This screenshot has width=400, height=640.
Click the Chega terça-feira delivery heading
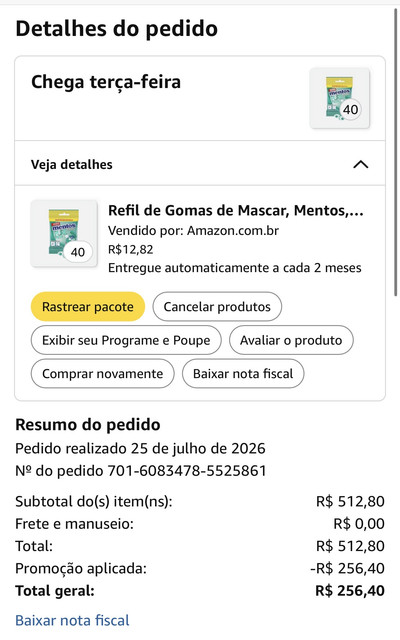(106, 82)
